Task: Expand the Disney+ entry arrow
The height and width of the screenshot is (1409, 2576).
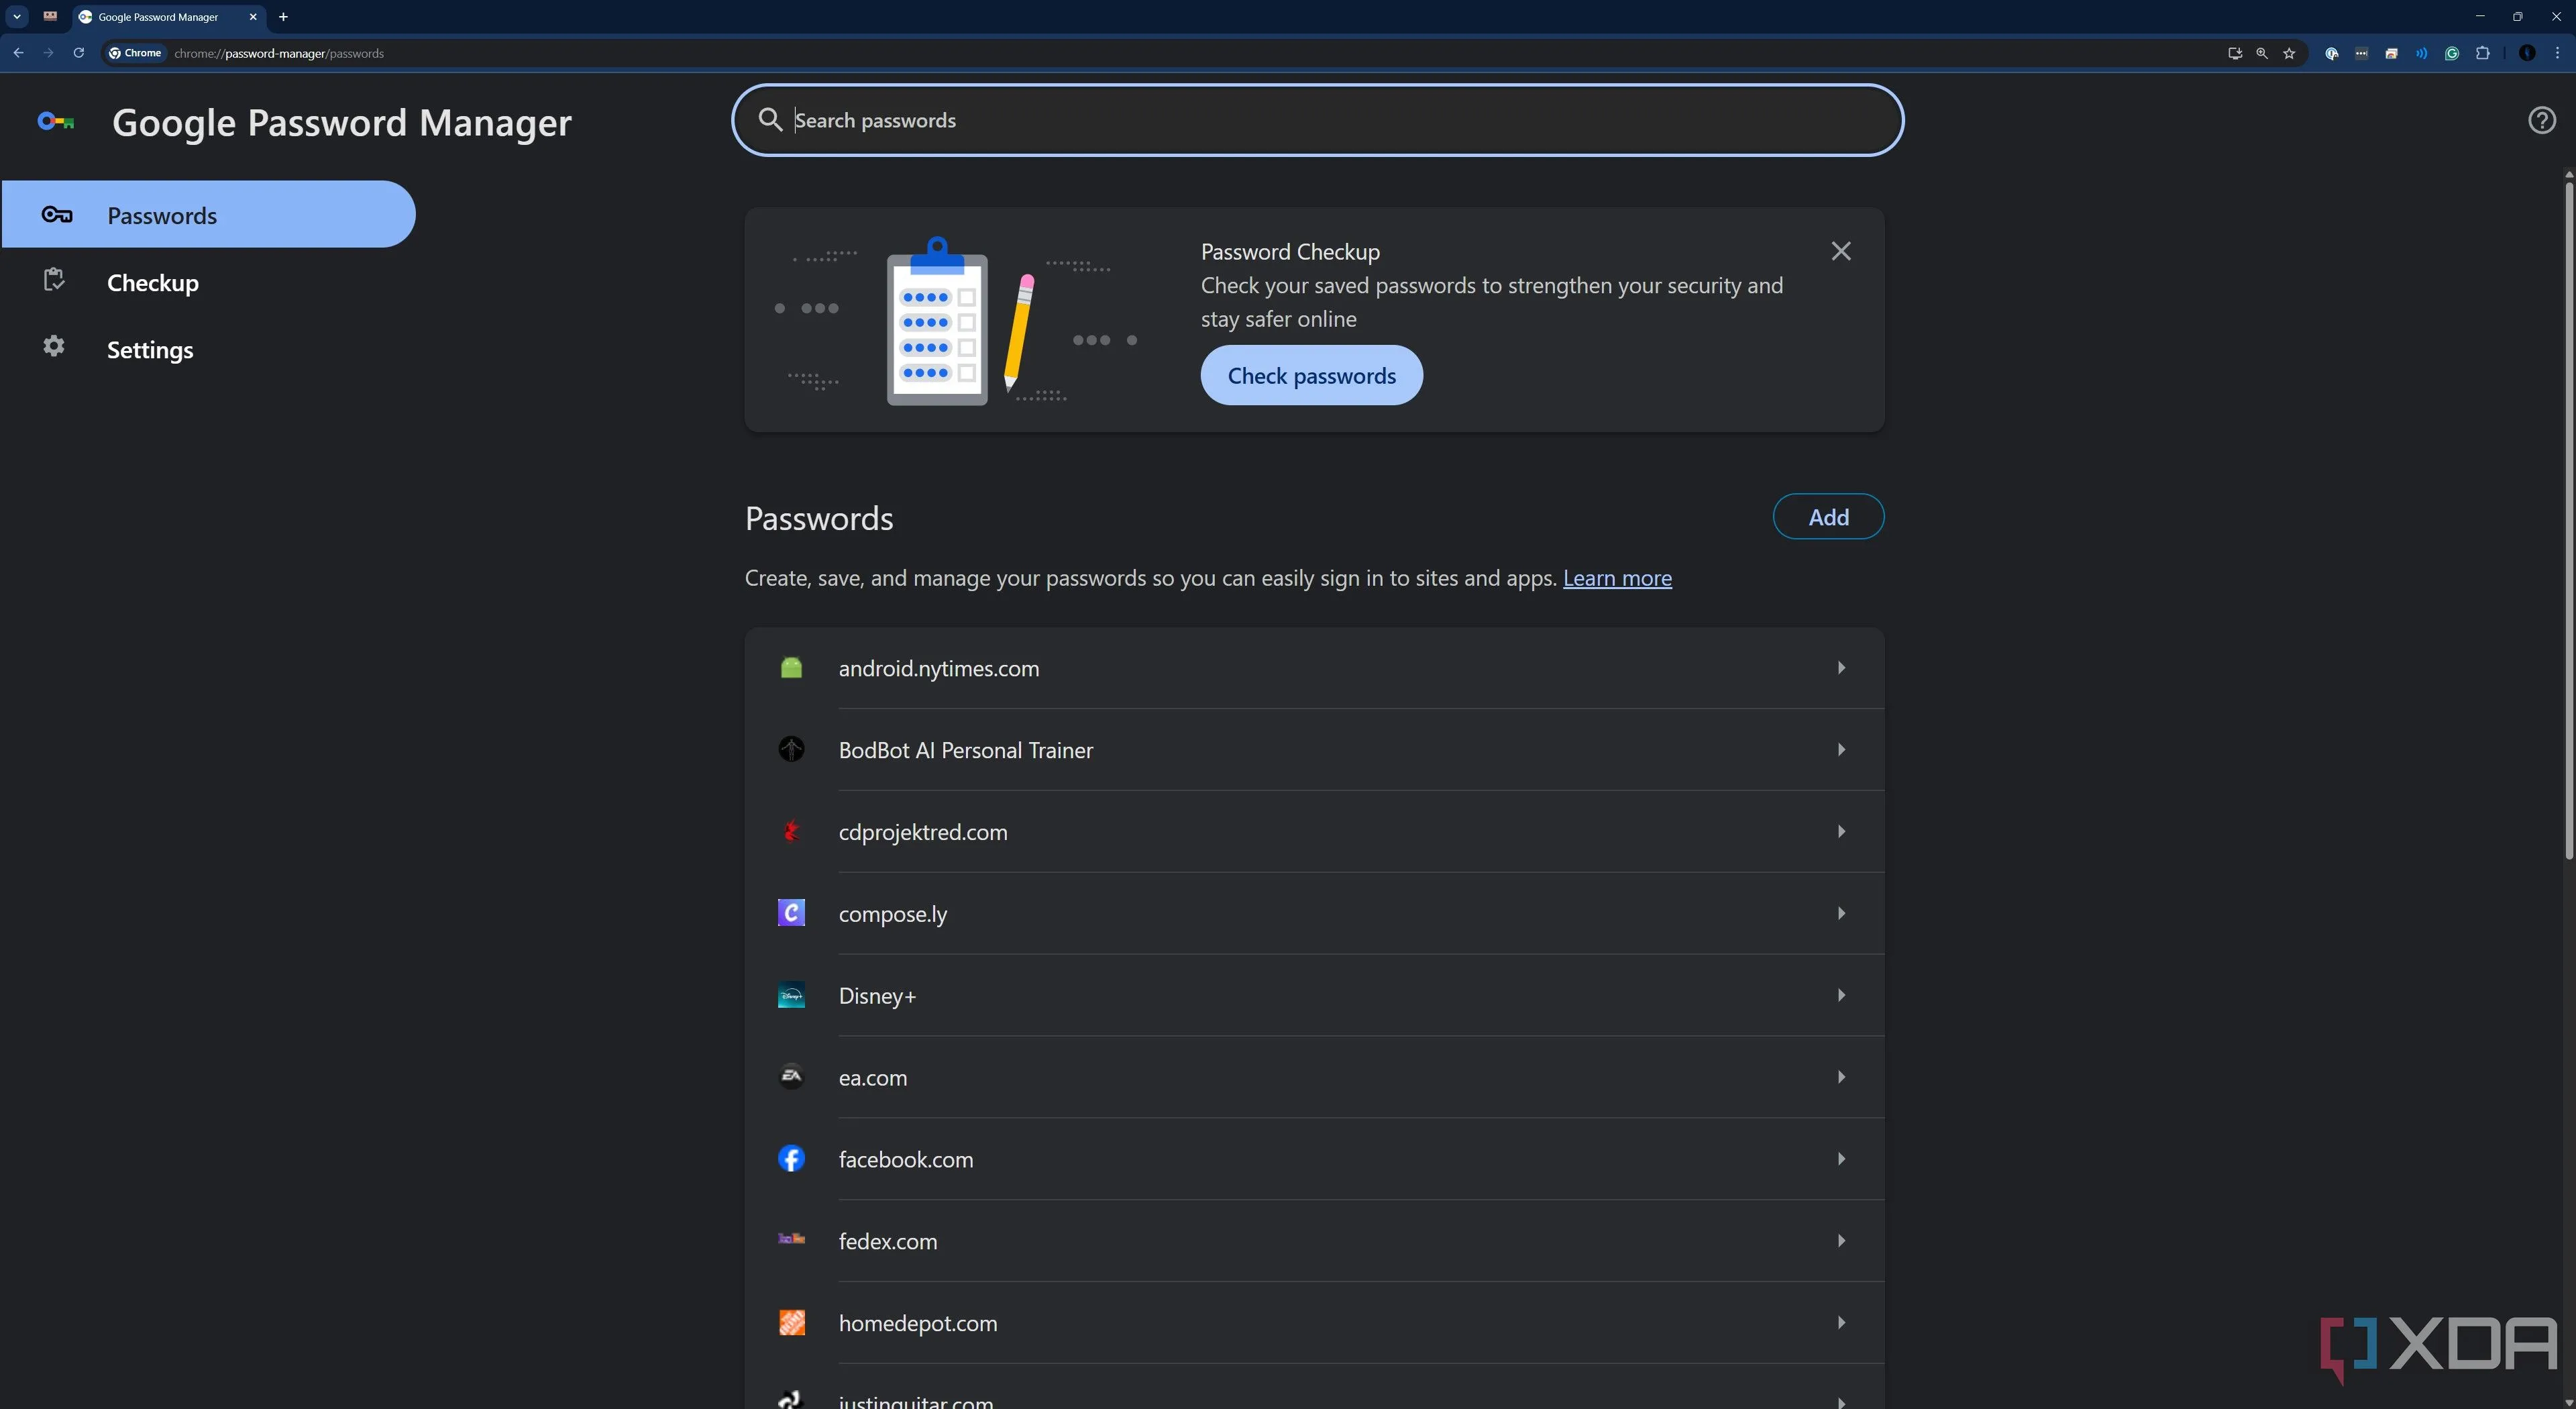Action: pos(1840,995)
